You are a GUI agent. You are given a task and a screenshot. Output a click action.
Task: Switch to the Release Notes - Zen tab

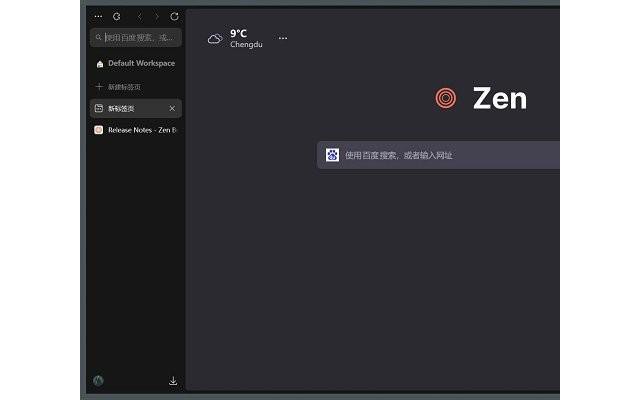136,130
